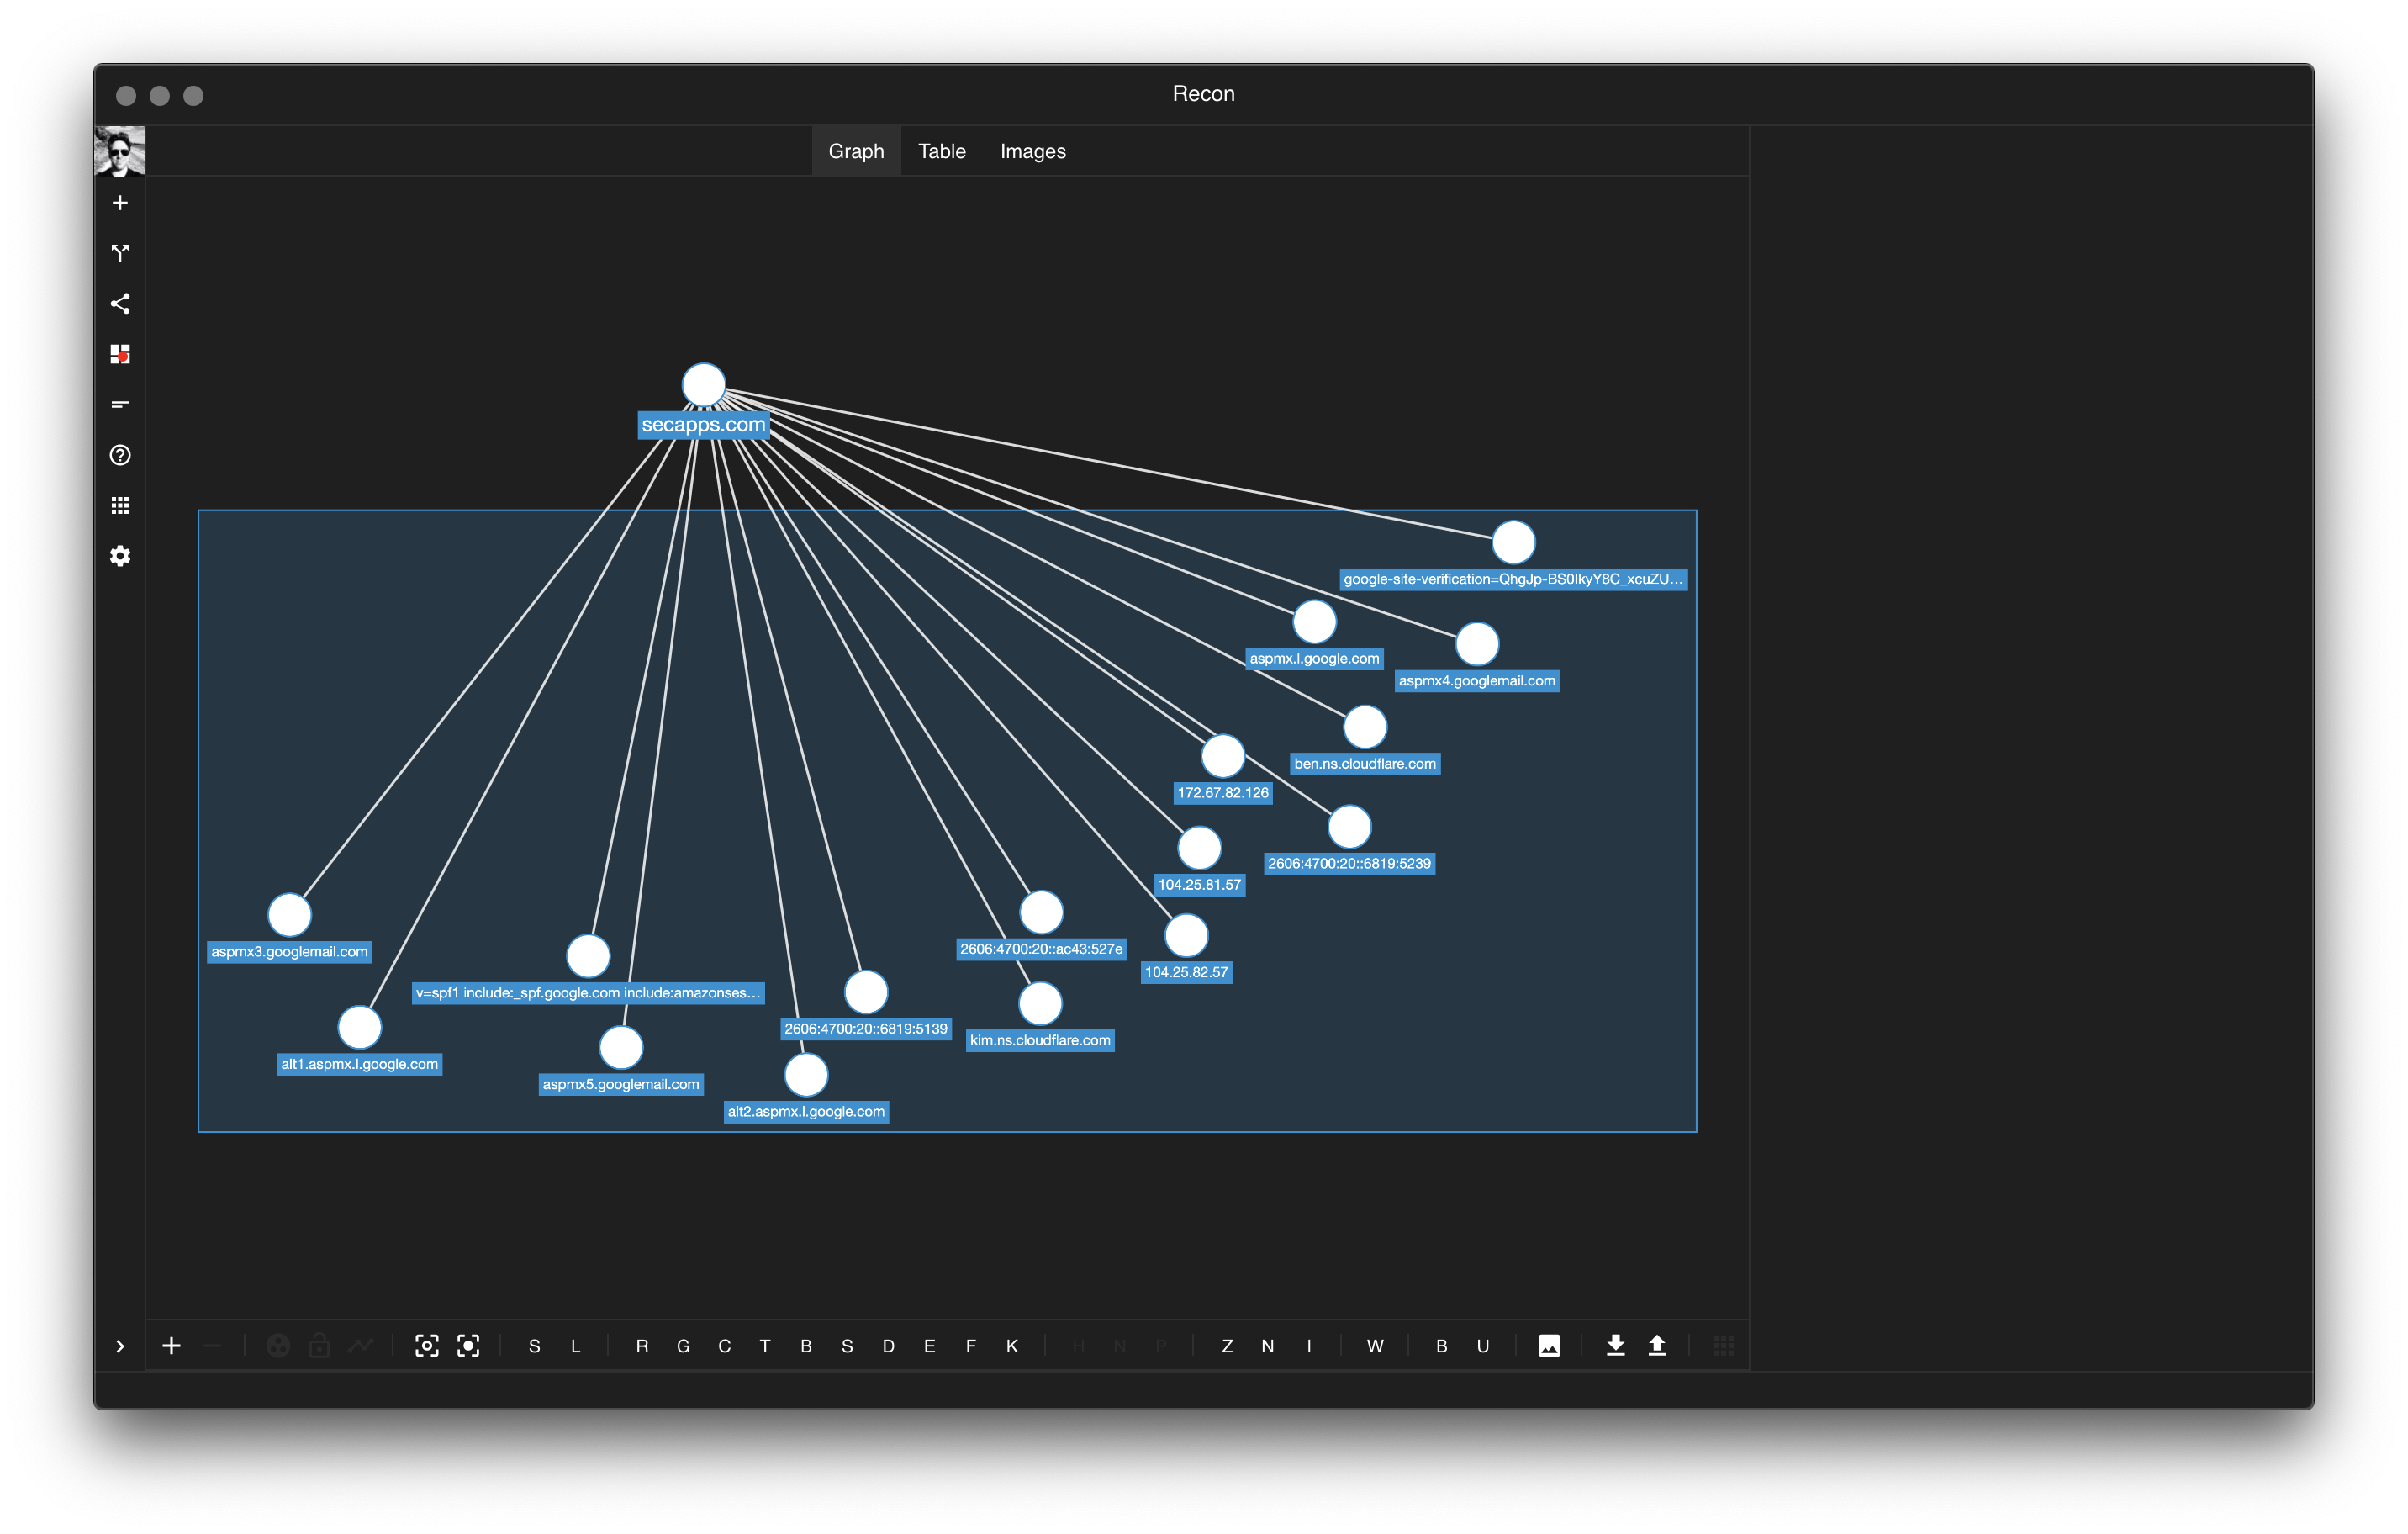Click the W button in bottom toolbar
Viewport: 2408px width, 1534px height.
1375,1346
